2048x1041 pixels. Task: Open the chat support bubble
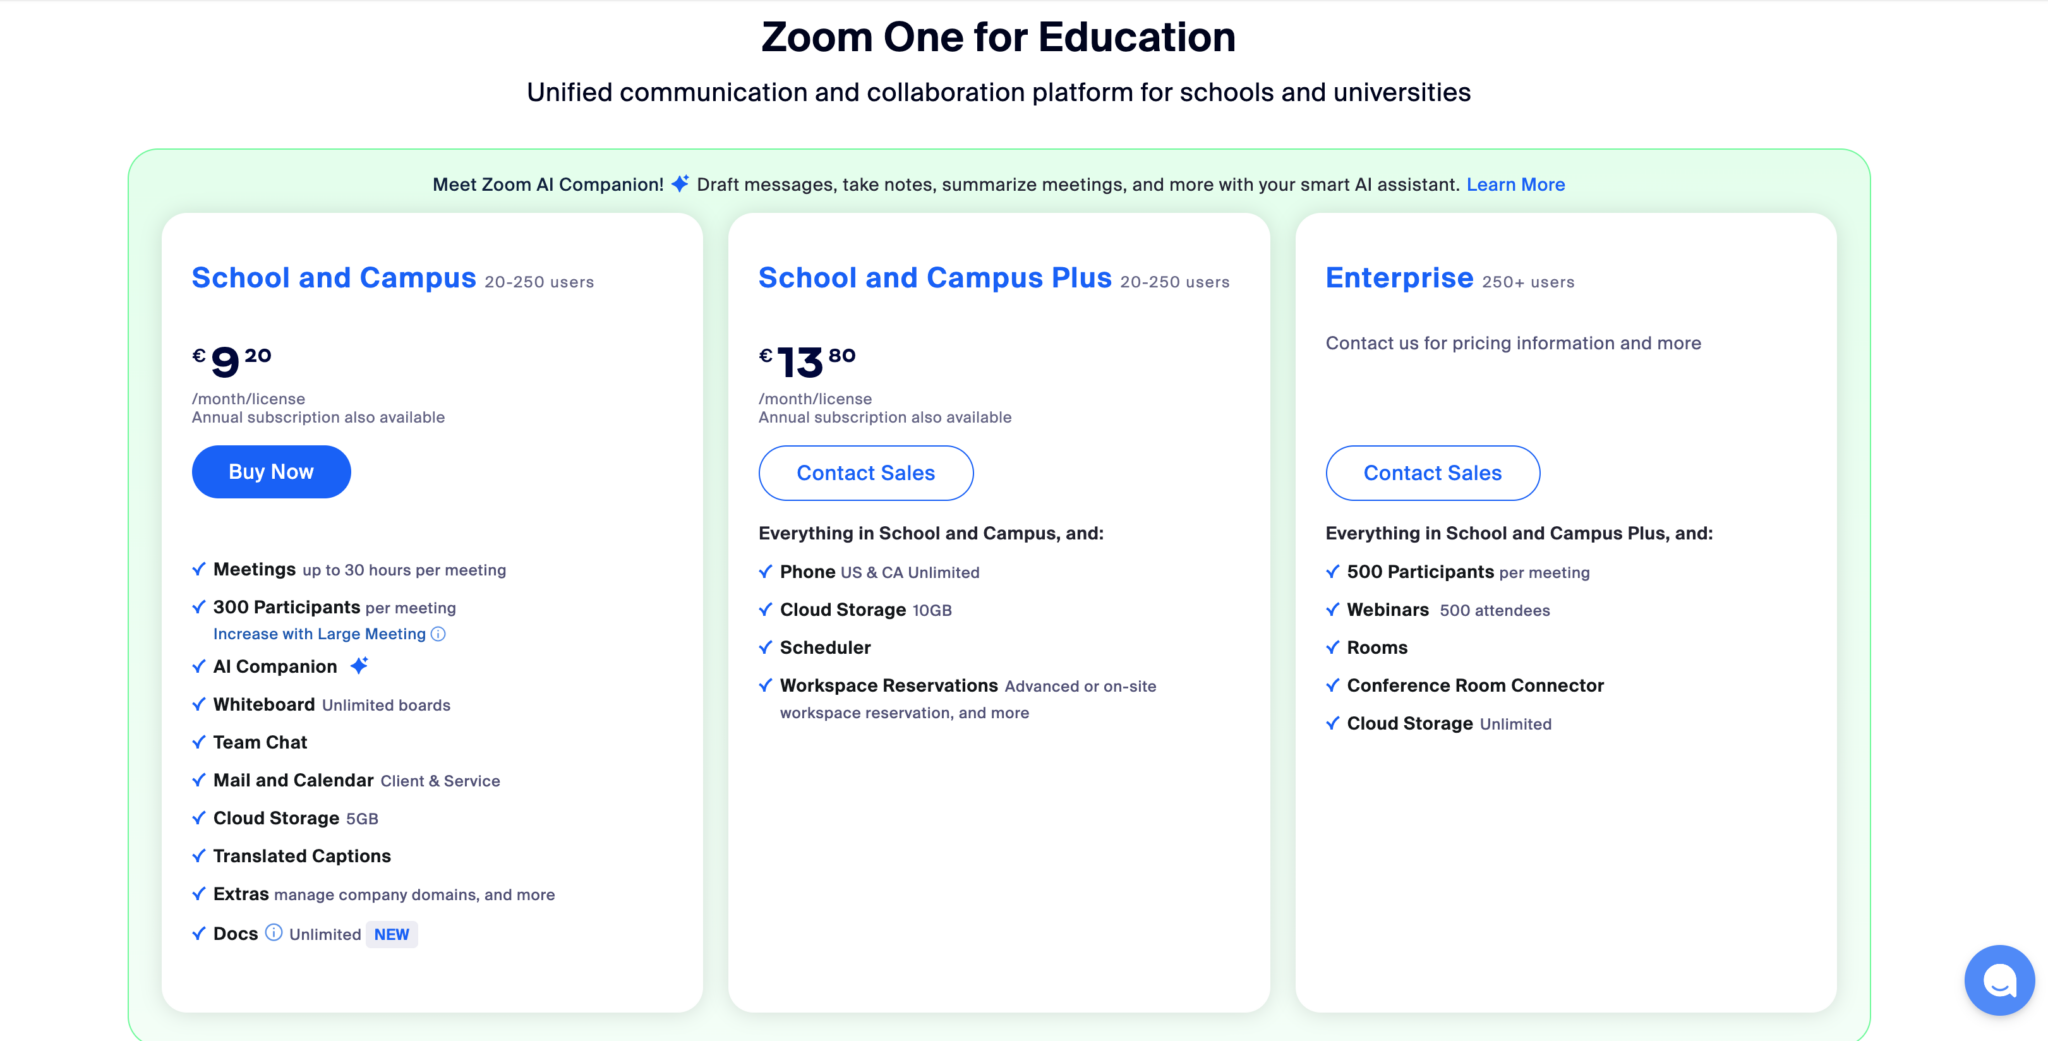tap(1999, 980)
